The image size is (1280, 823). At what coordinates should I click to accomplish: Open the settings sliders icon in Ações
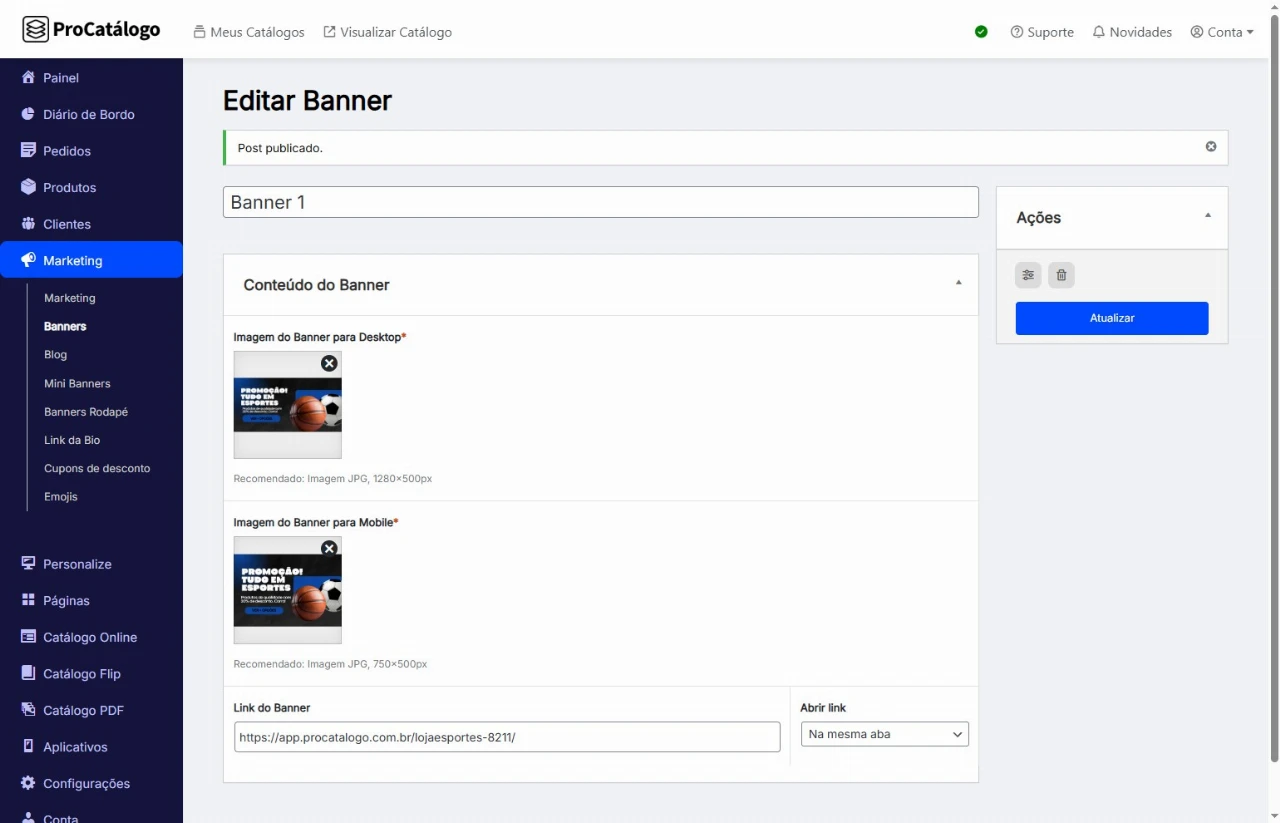pyautogui.click(x=1028, y=275)
